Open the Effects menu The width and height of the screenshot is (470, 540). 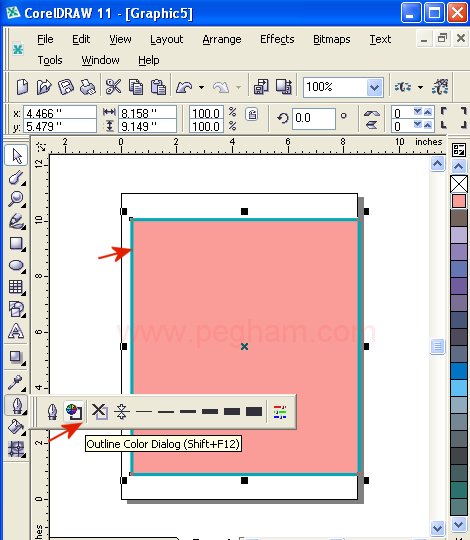point(277,39)
